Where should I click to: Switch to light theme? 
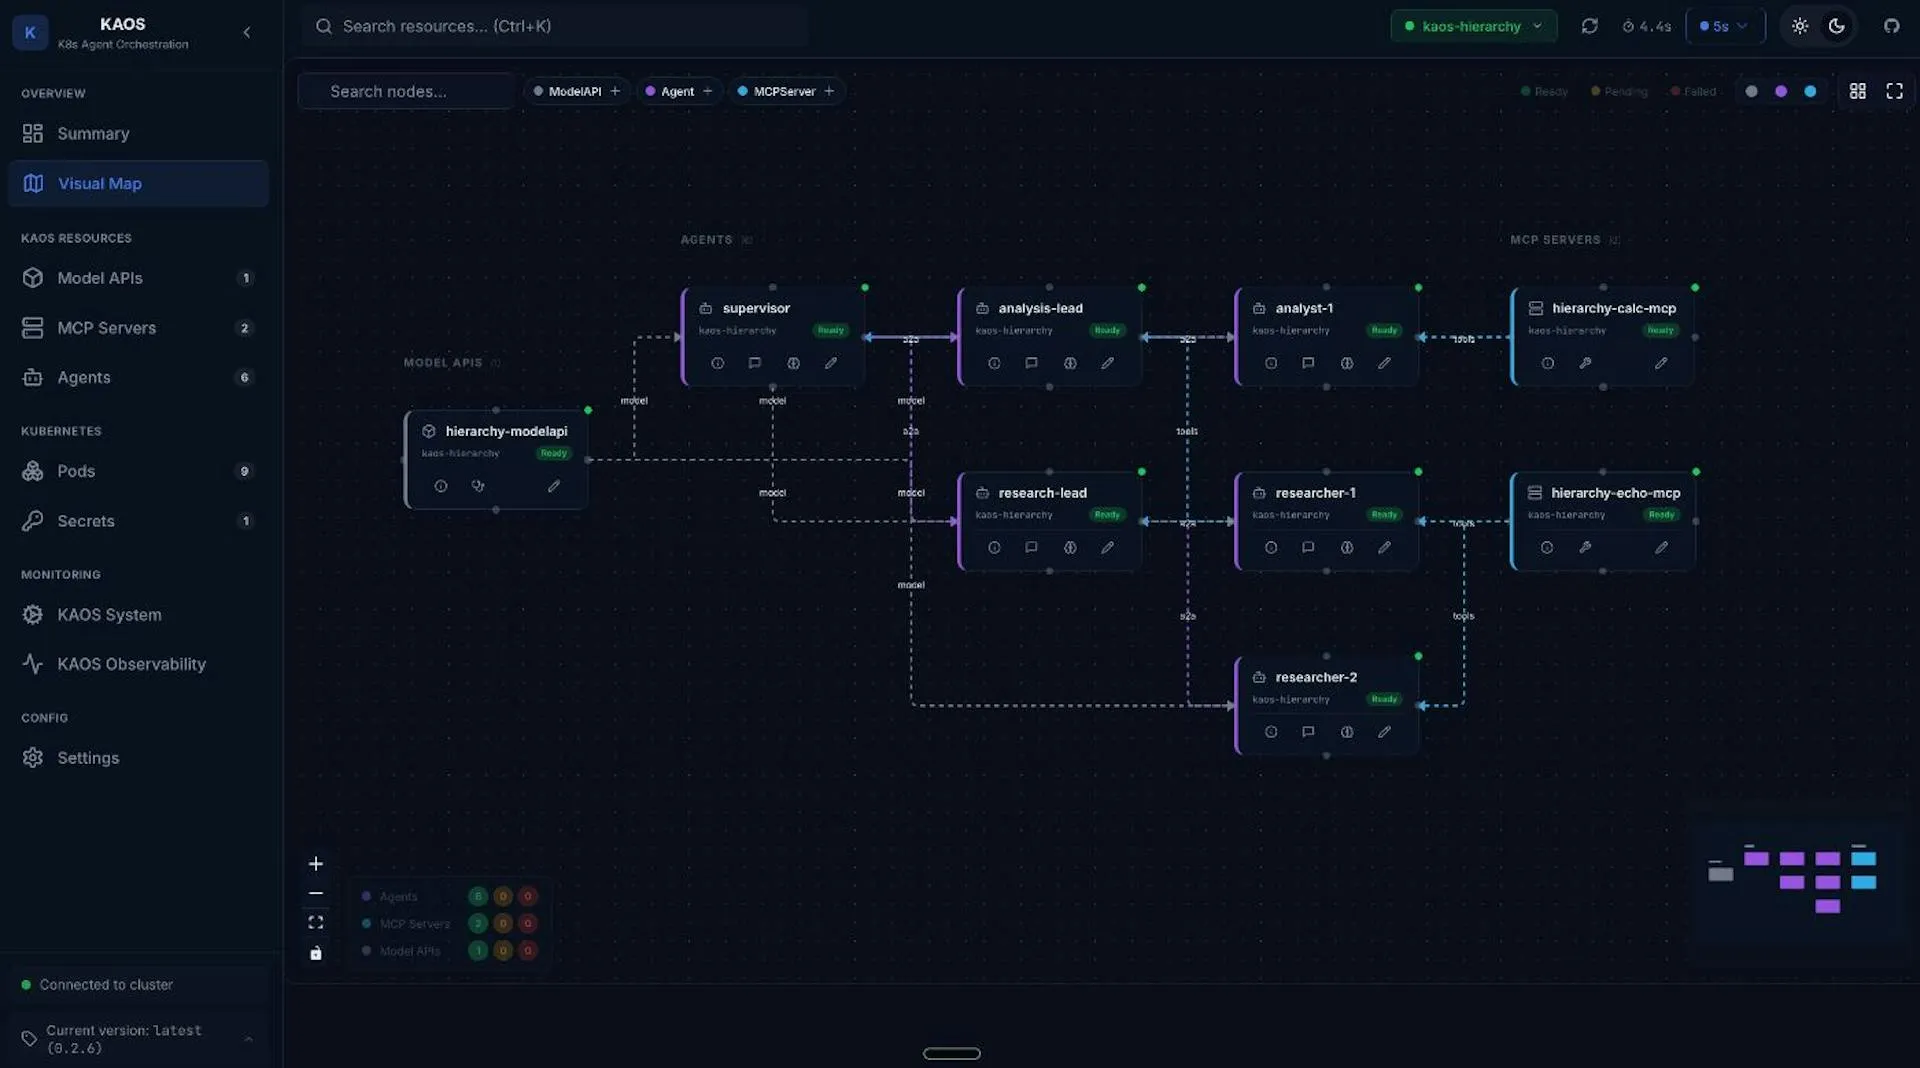point(1800,26)
